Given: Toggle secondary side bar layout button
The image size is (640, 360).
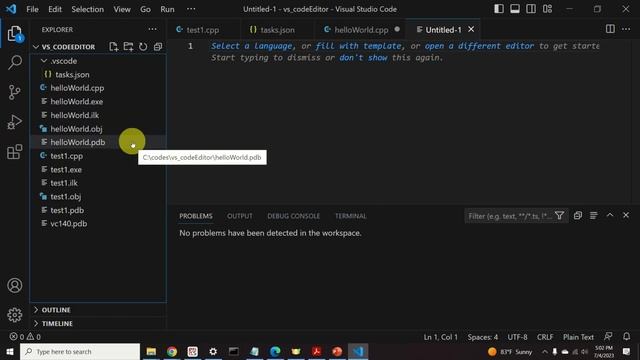Looking at the screenshot, I should tap(531, 9).
